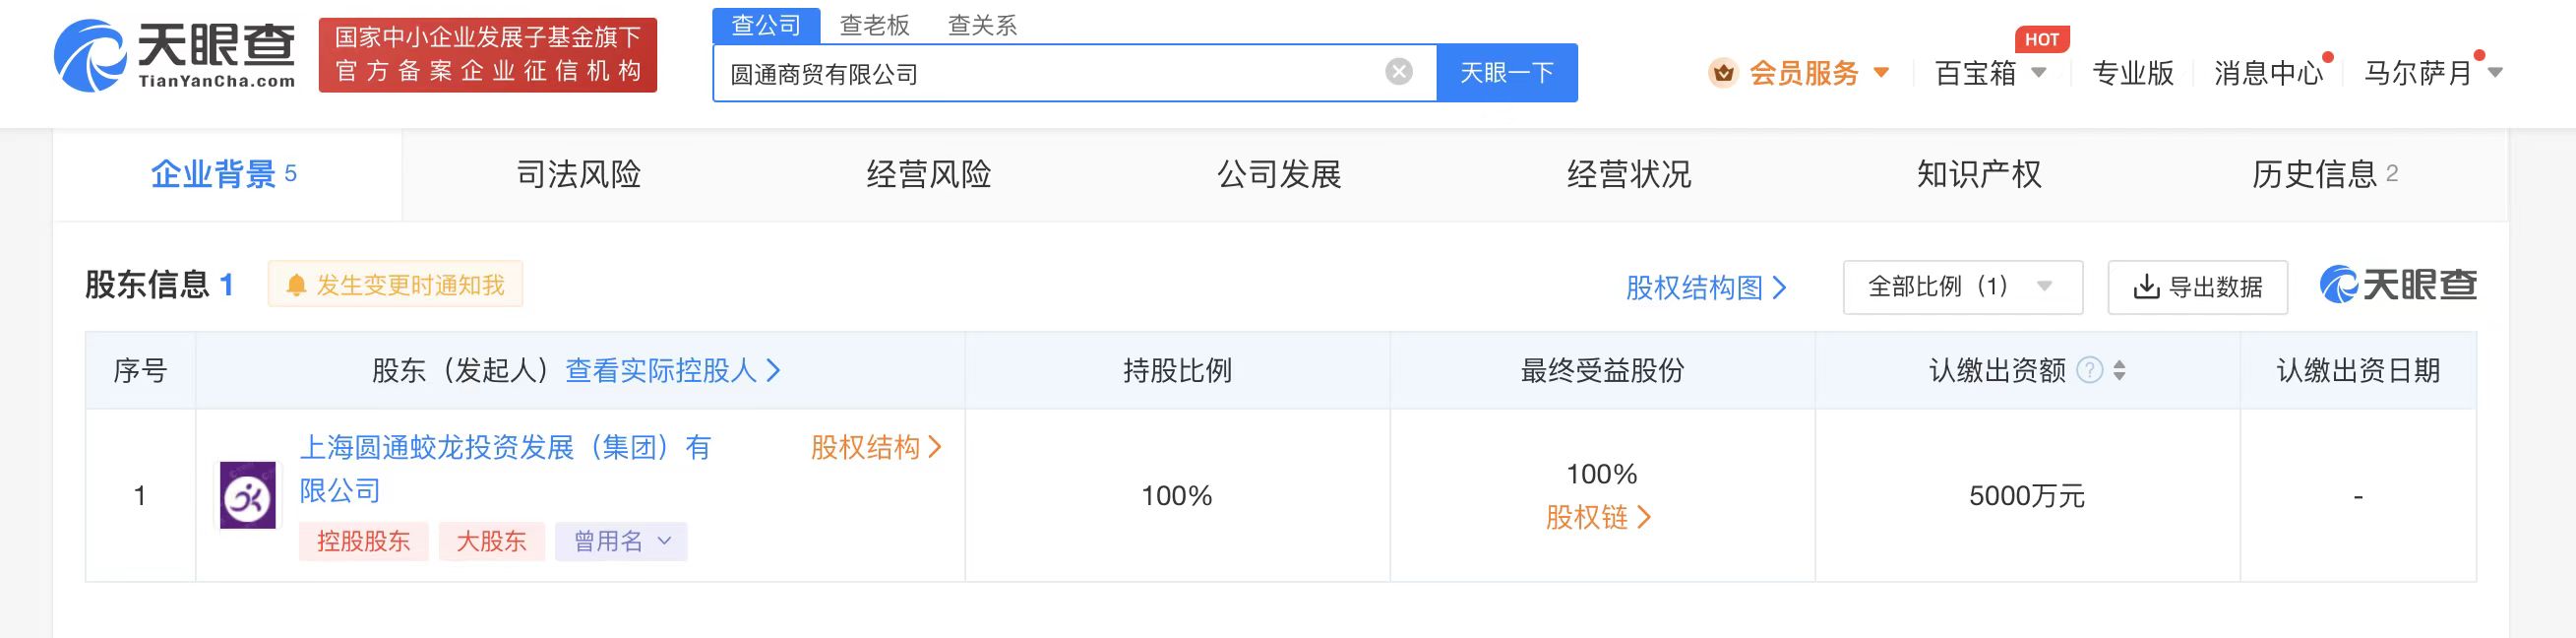Click the 认缴出资日期 column header
Image resolution: width=2576 pixels, height=638 pixels.
click(x=2358, y=371)
